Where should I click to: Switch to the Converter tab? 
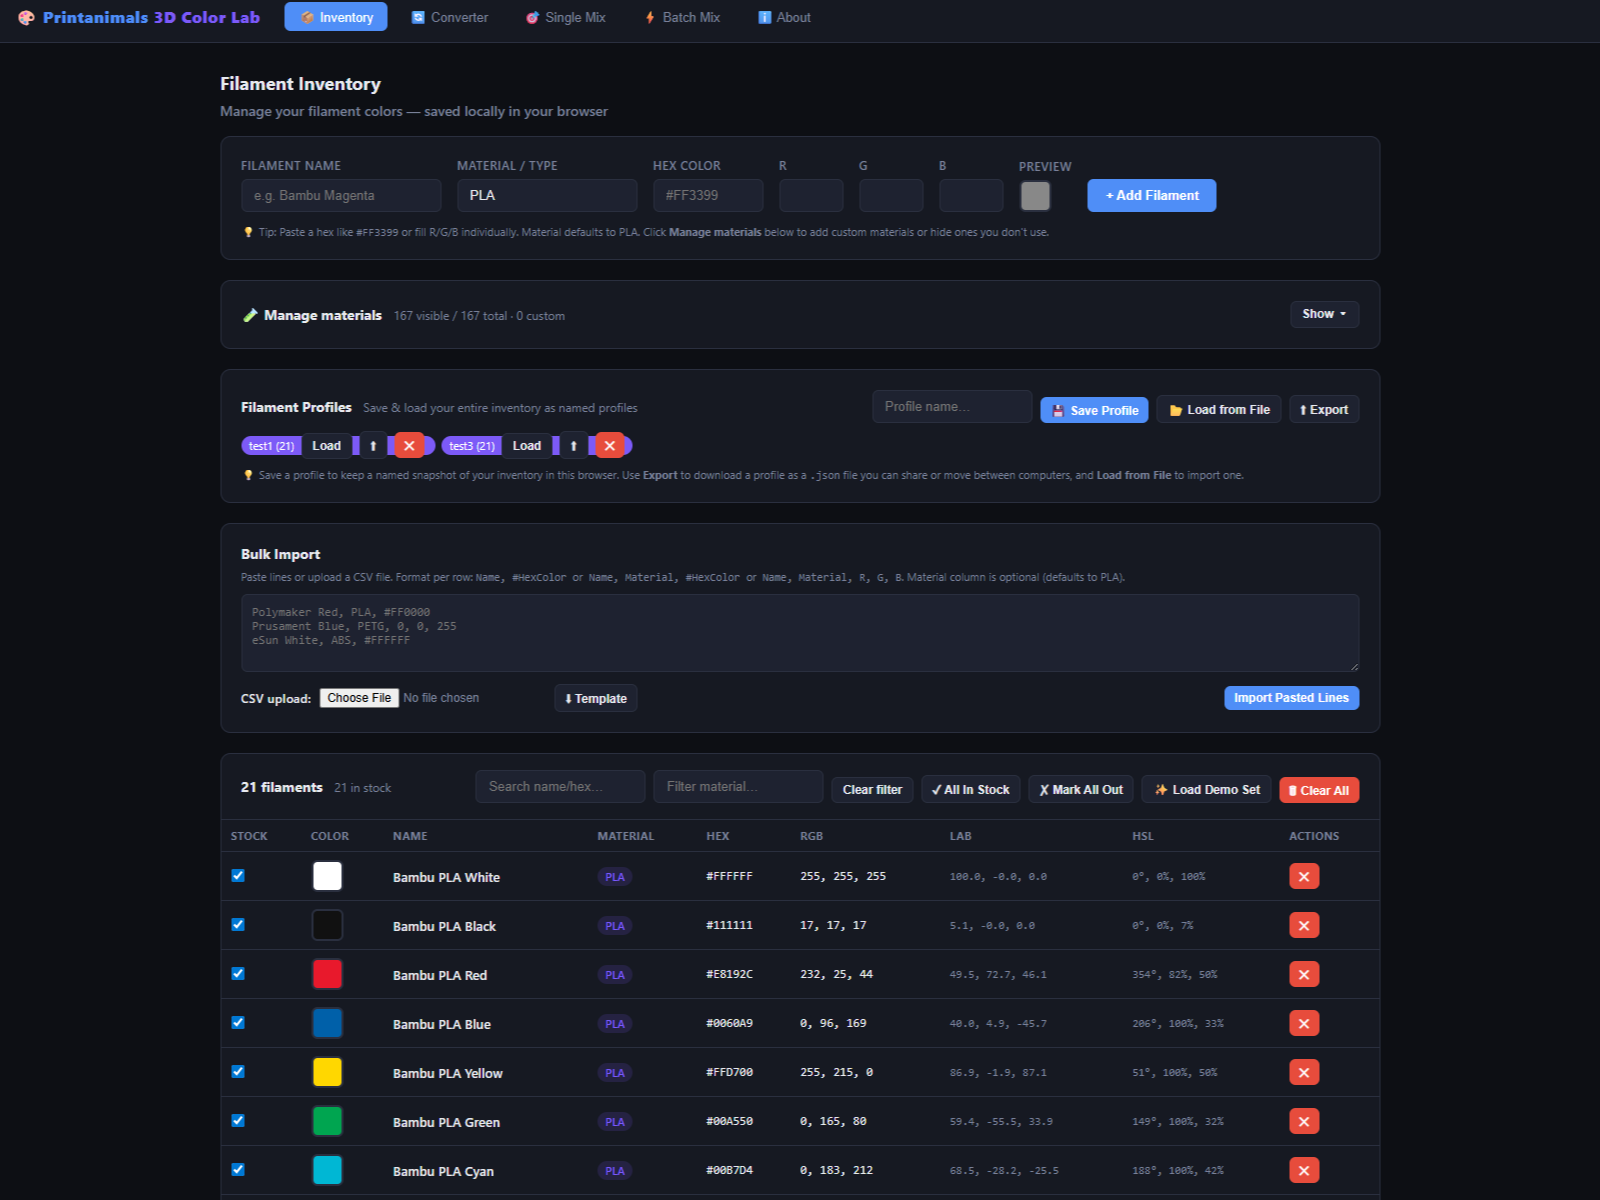point(450,17)
